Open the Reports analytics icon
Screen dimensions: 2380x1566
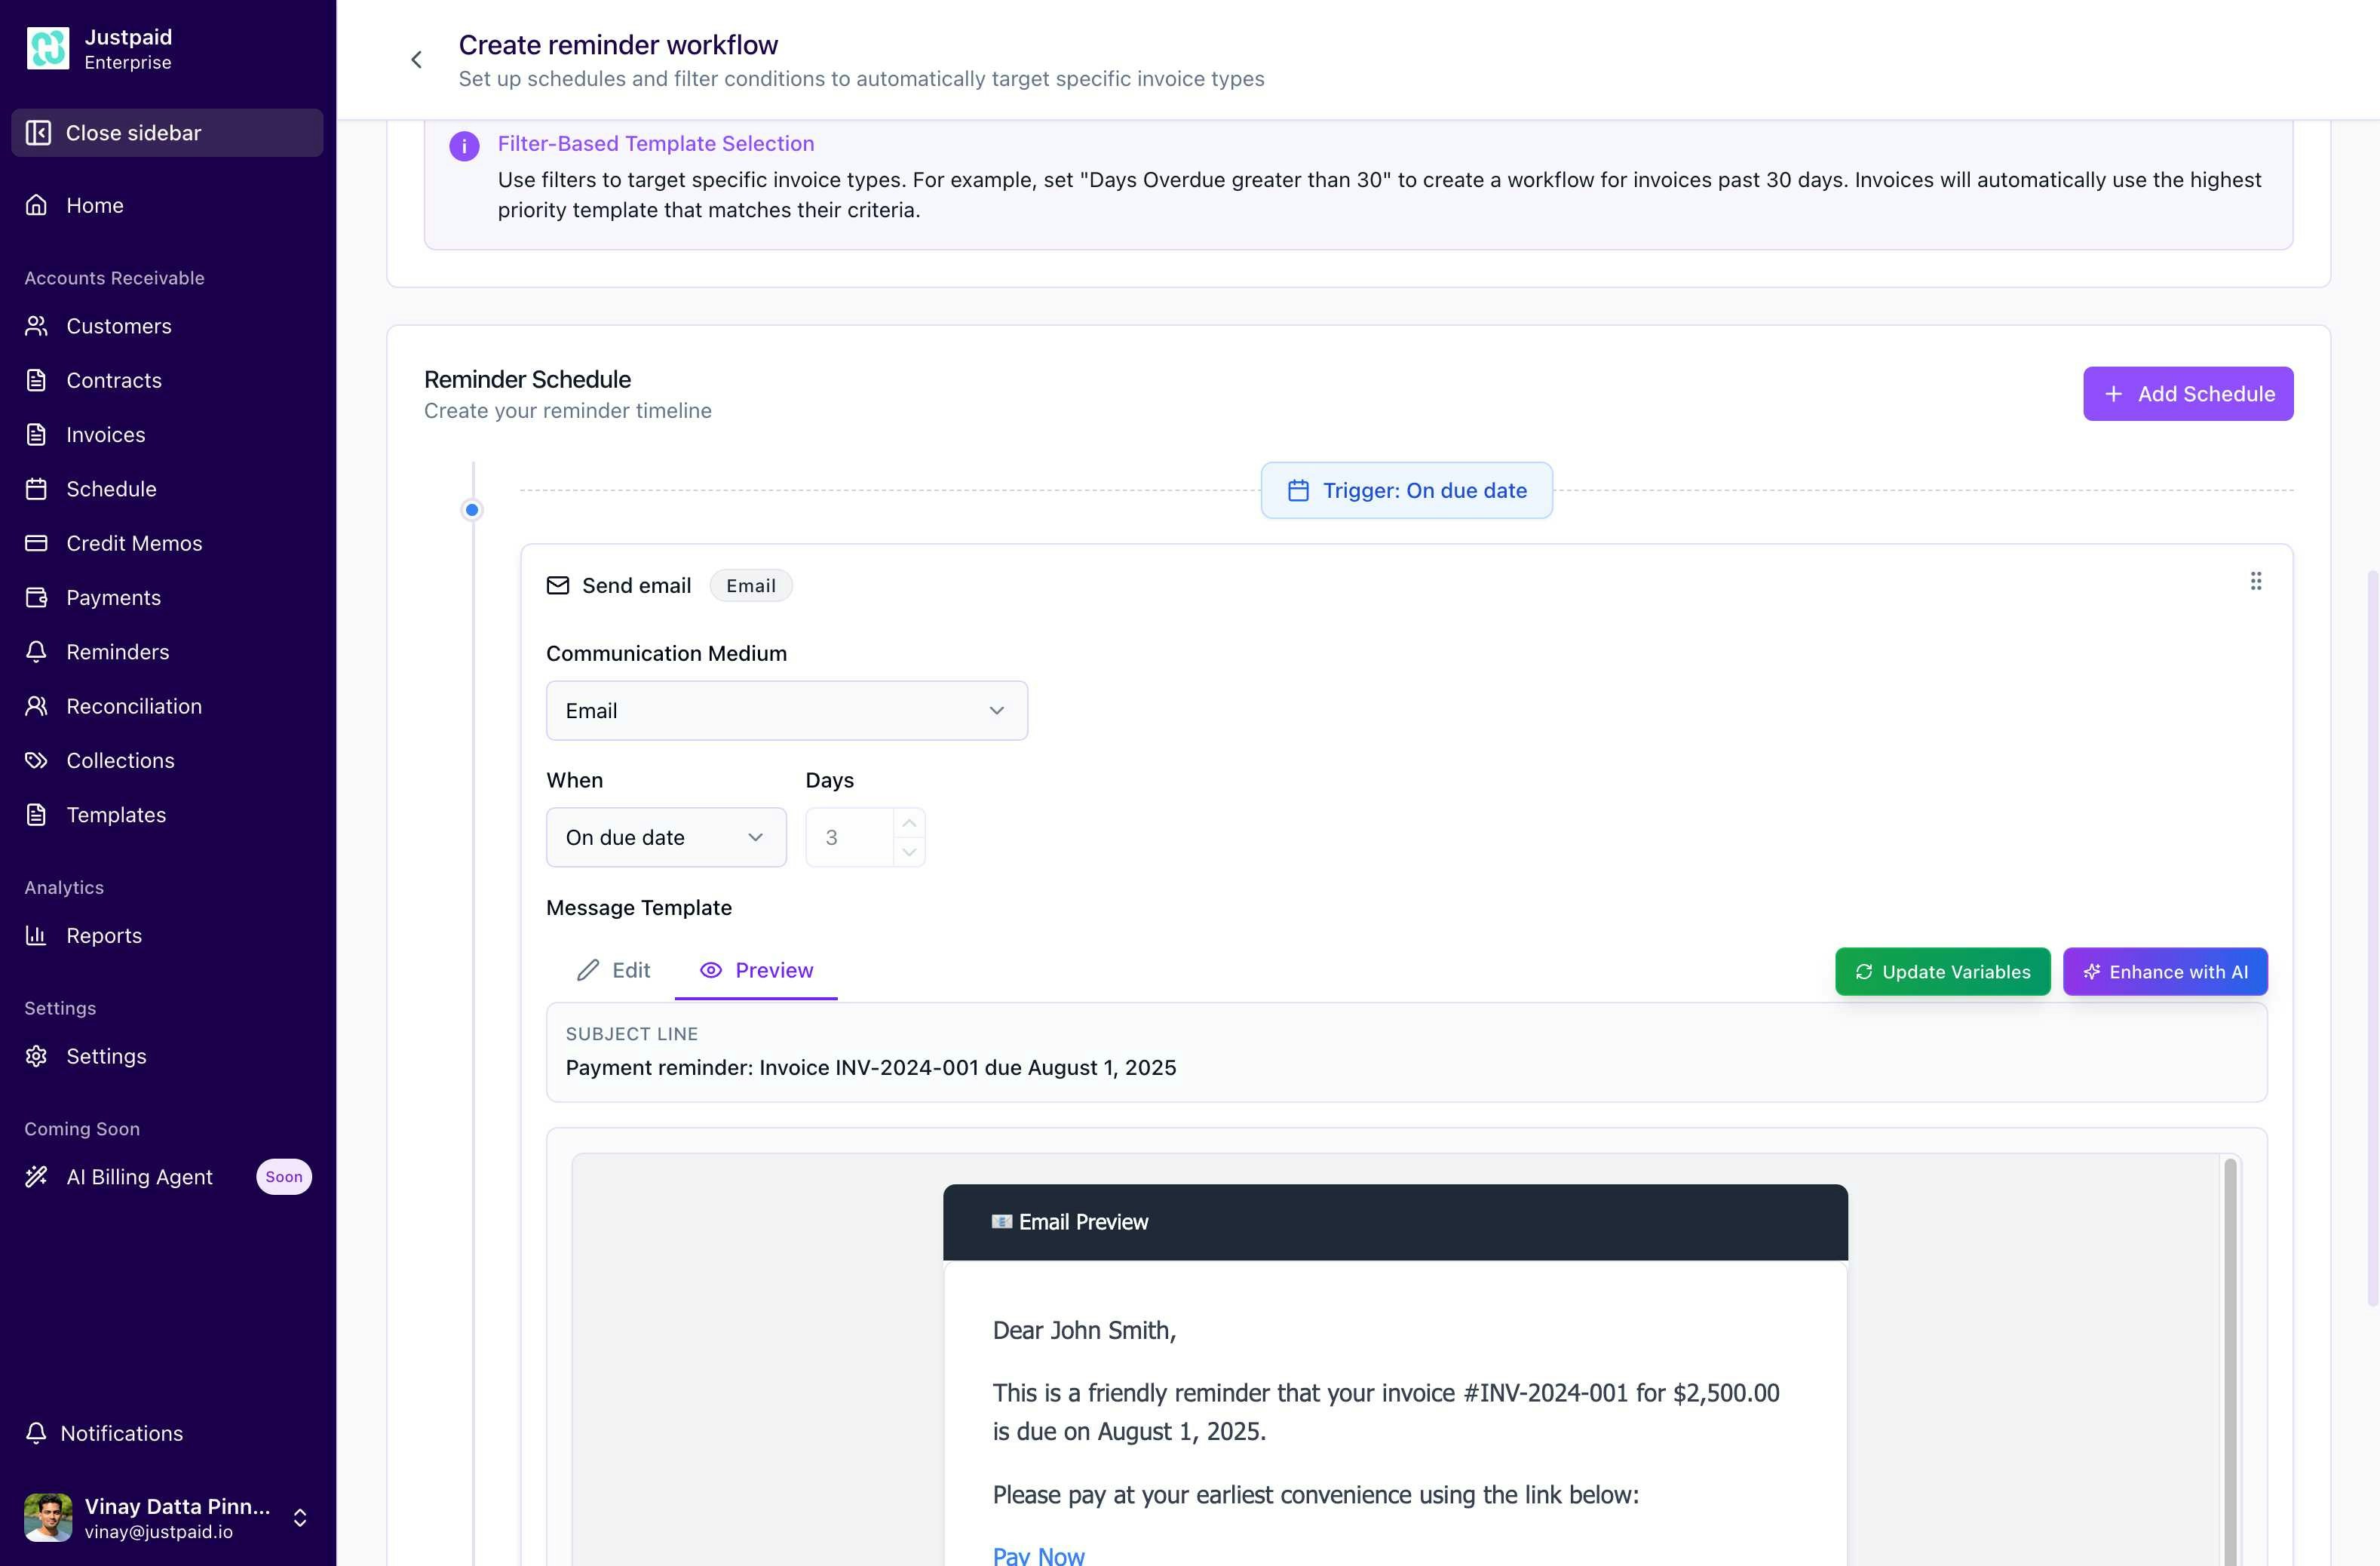[37, 935]
